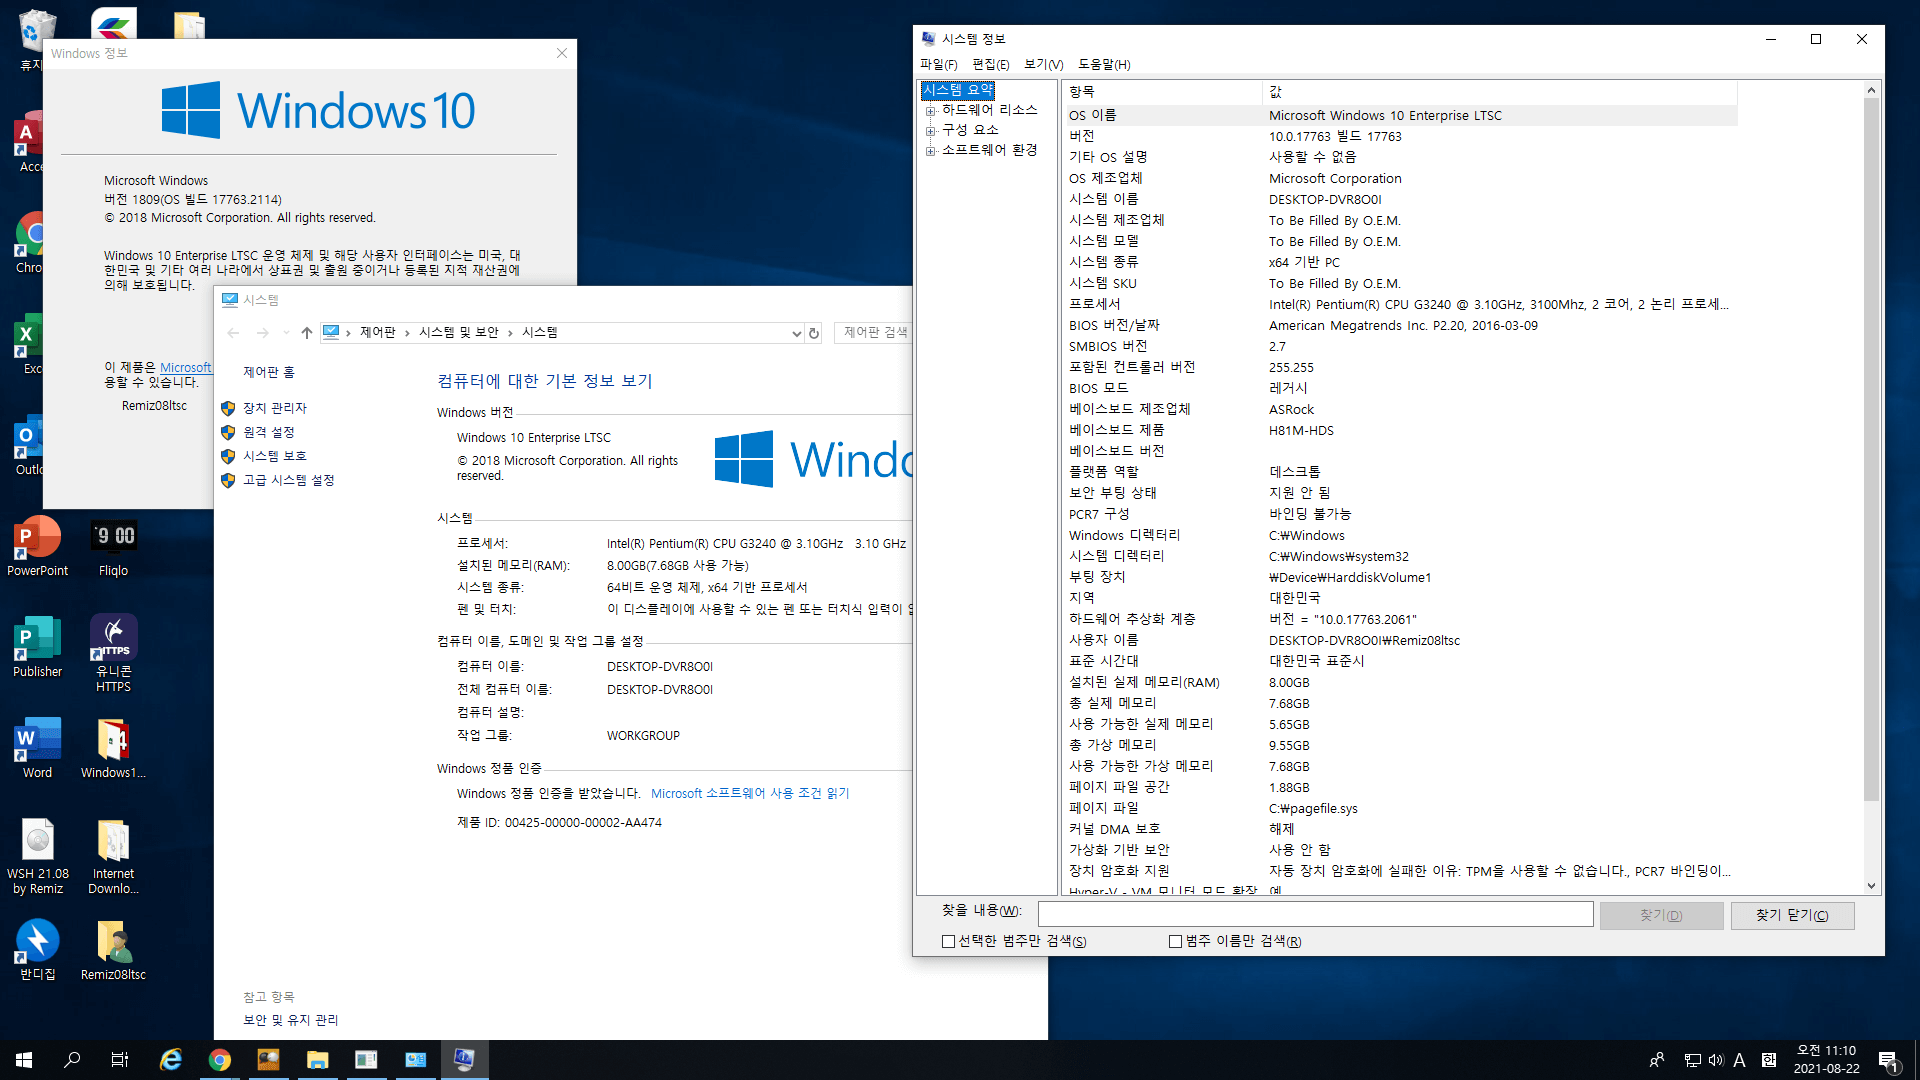
Task: Click the 값 column header
Action: pyautogui.click(x=1500, y=91)
